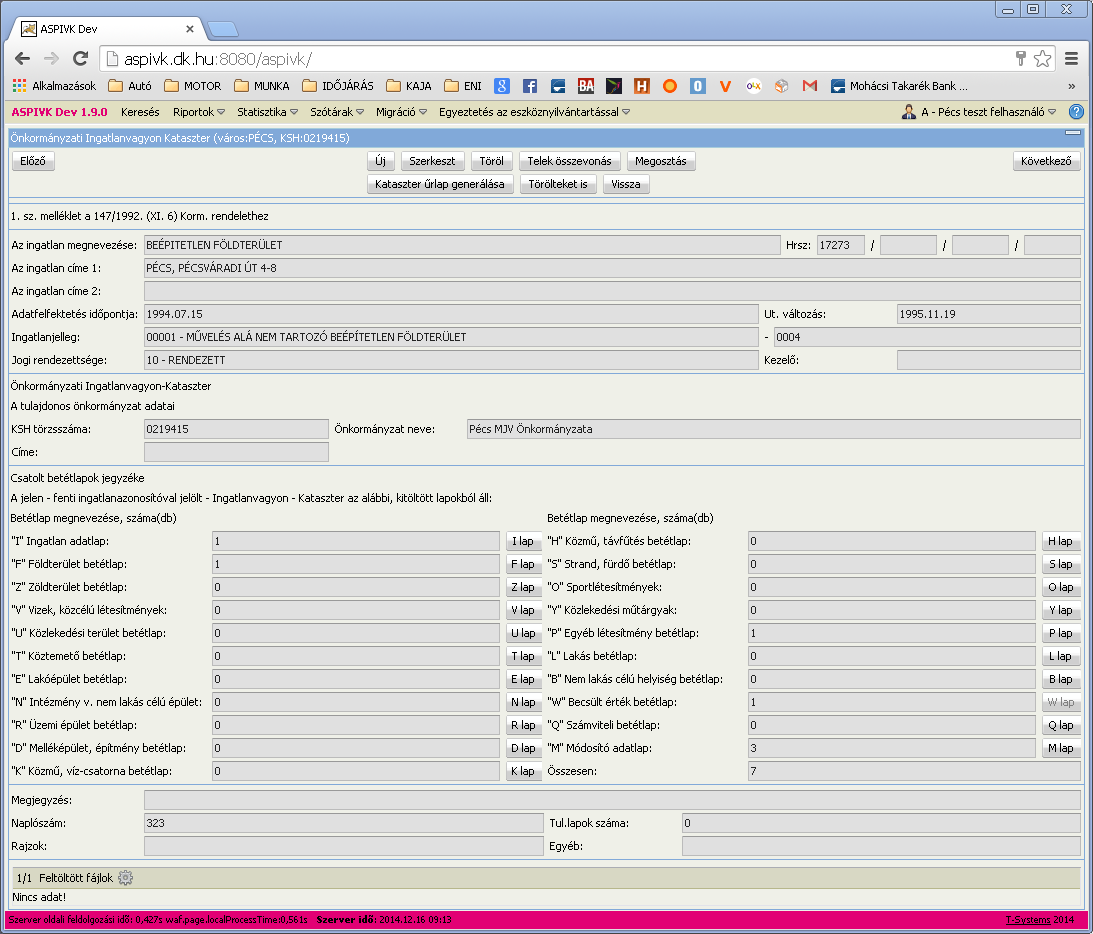1093x934 pixels.
Task: Open the M lap sheet
Action: tap(1061, 748)
